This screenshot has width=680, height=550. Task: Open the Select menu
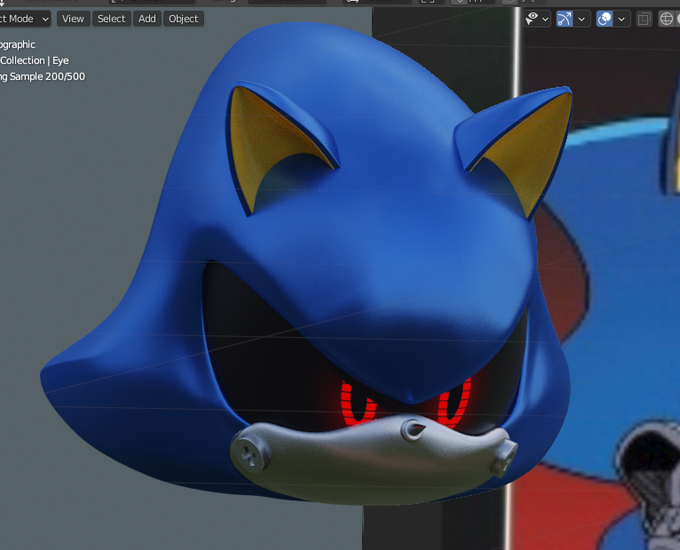[x=111, y=19]
